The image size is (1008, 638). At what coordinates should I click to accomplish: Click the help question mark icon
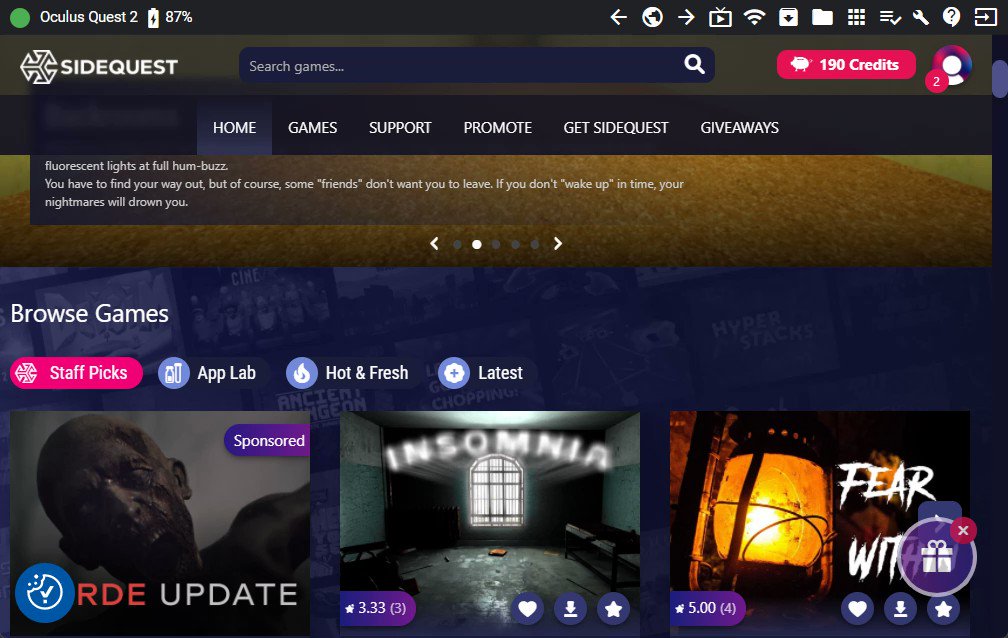click(951, 17)
